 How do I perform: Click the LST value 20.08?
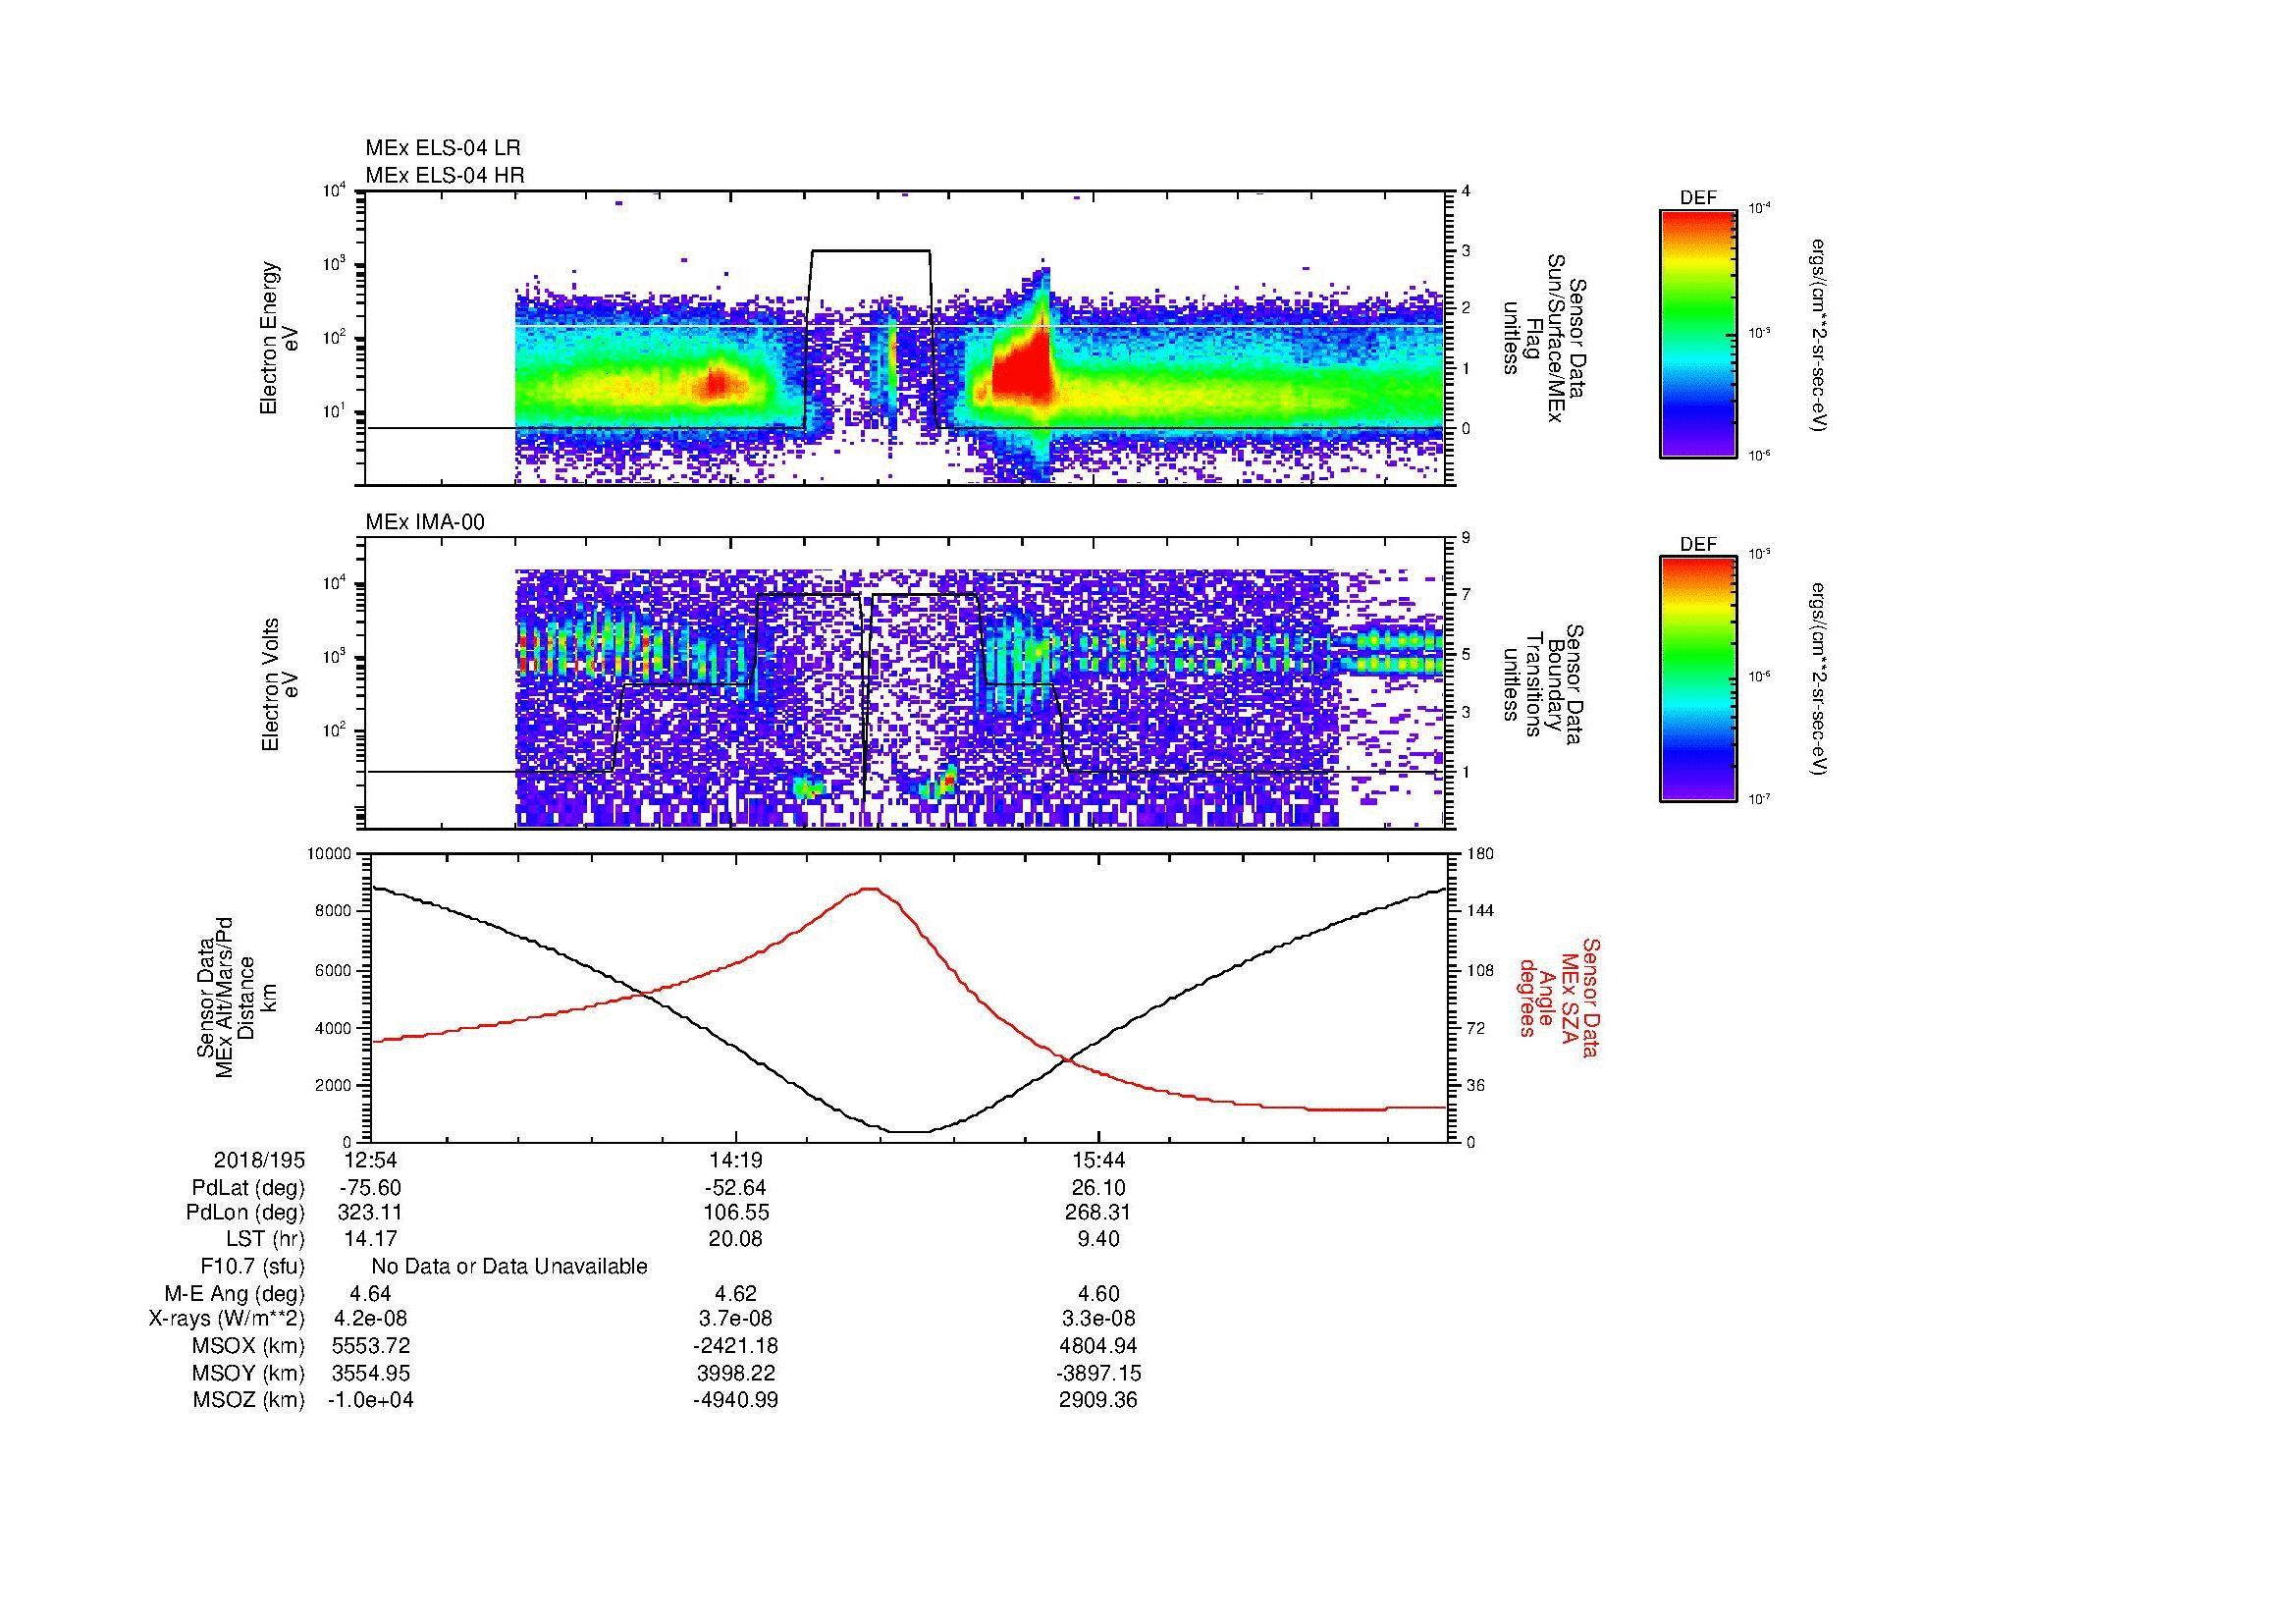(736, 1239)
